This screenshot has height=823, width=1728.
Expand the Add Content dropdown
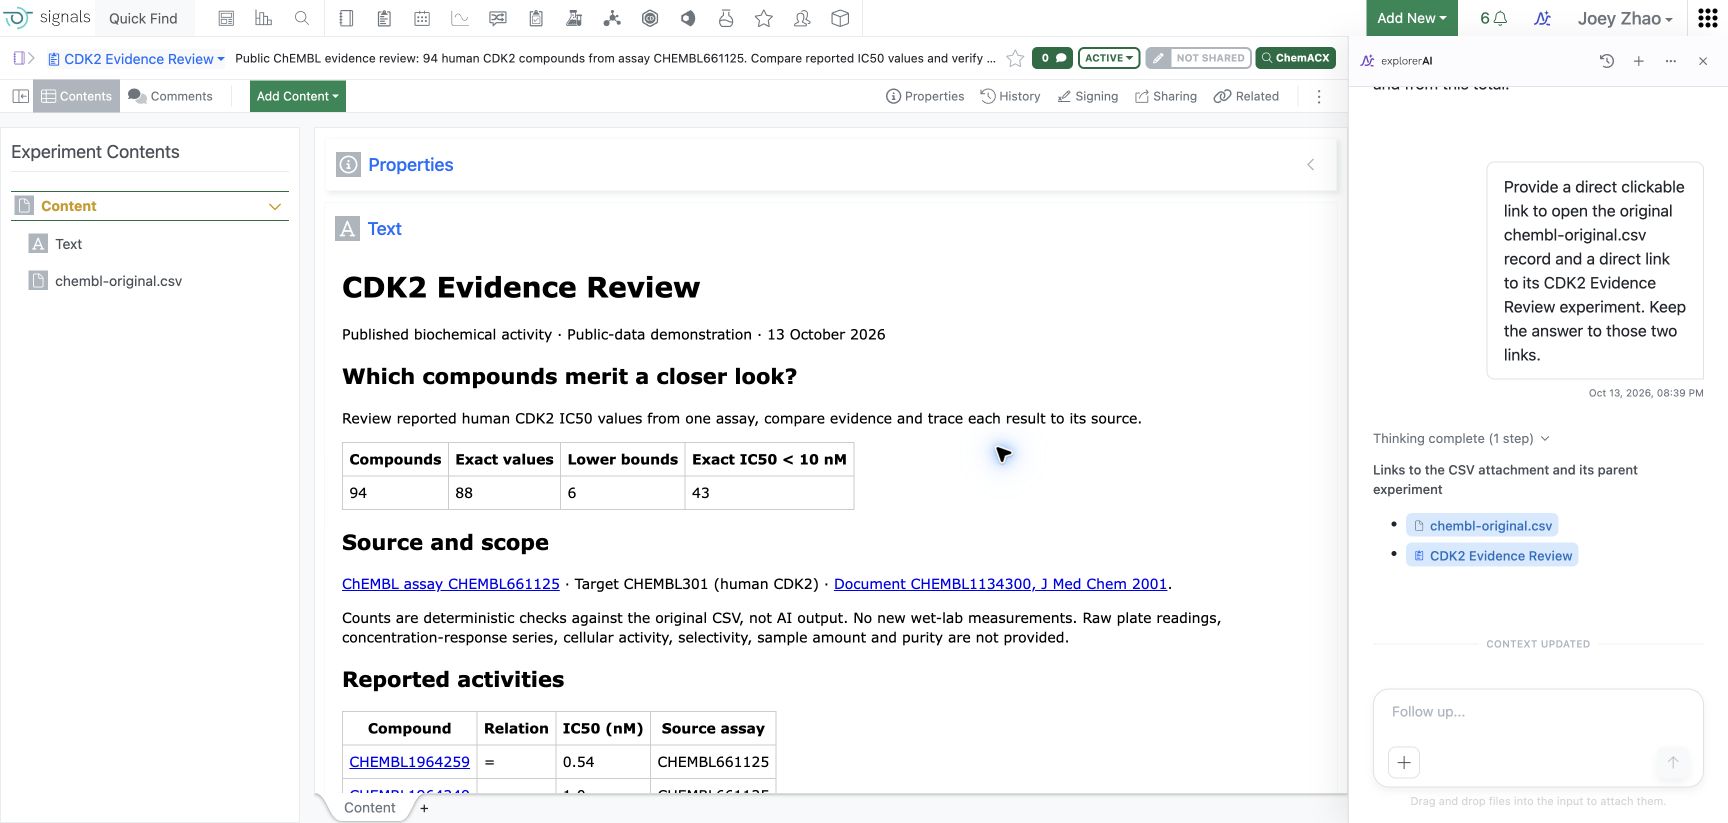(297, 96)
